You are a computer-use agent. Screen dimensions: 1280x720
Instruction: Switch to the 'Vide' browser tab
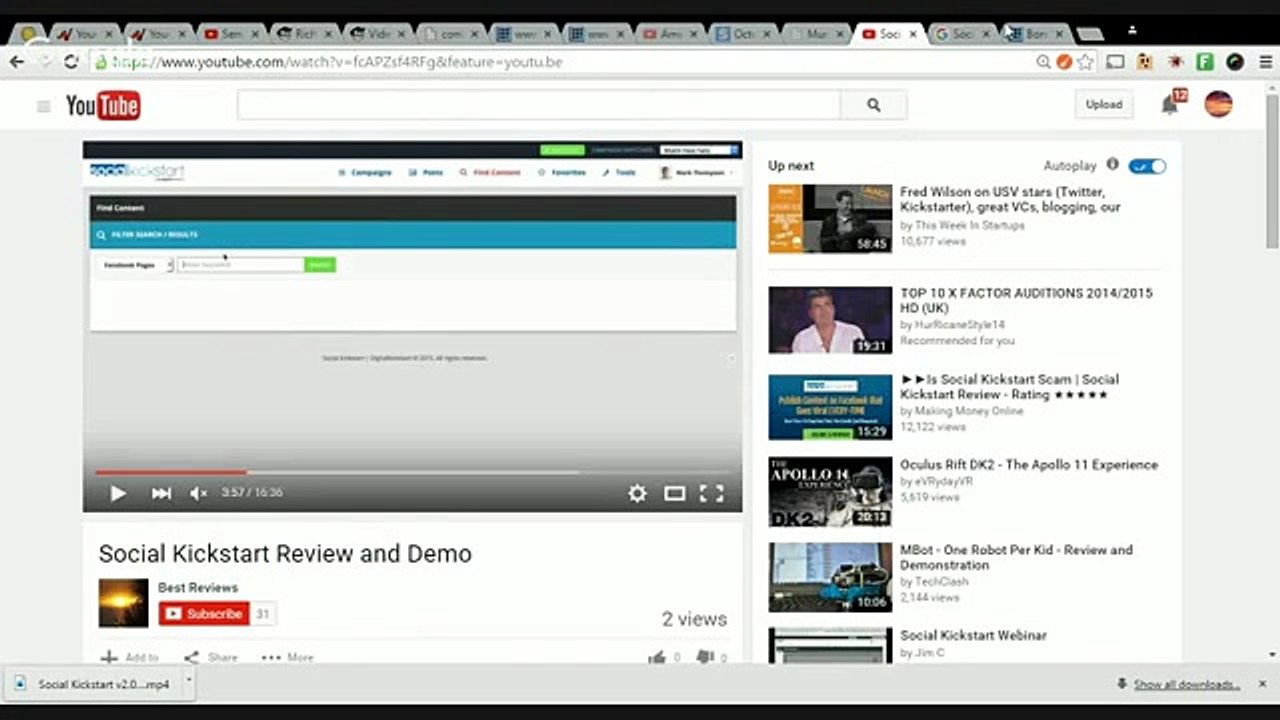(x=378, y=34)
